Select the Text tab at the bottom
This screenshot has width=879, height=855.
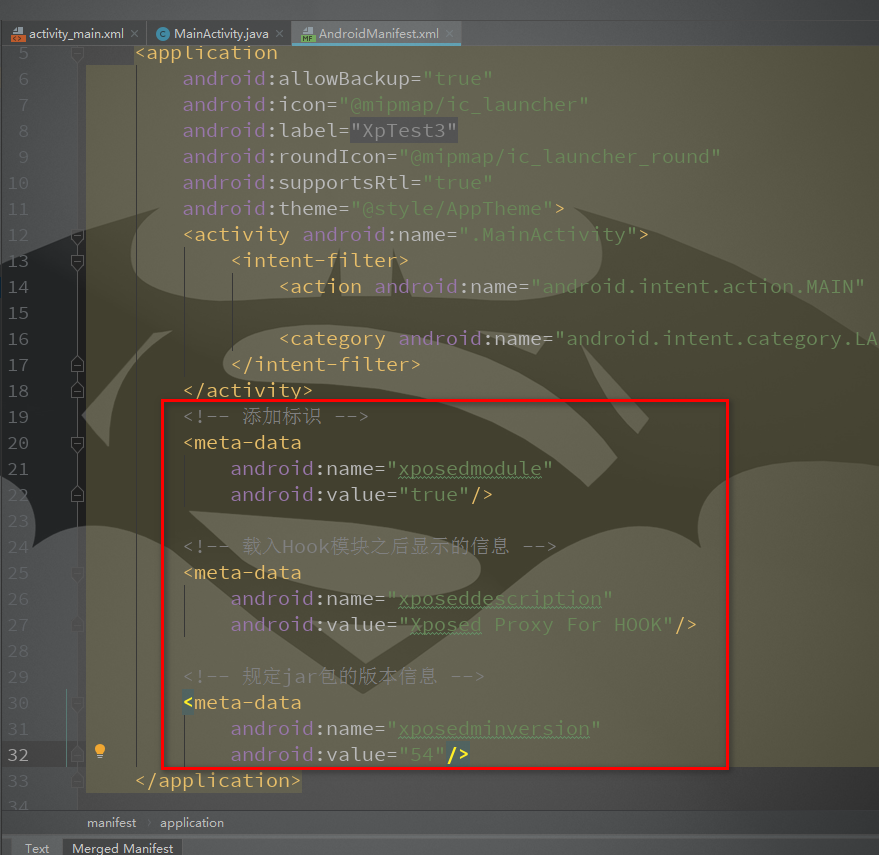click(36, 847)
